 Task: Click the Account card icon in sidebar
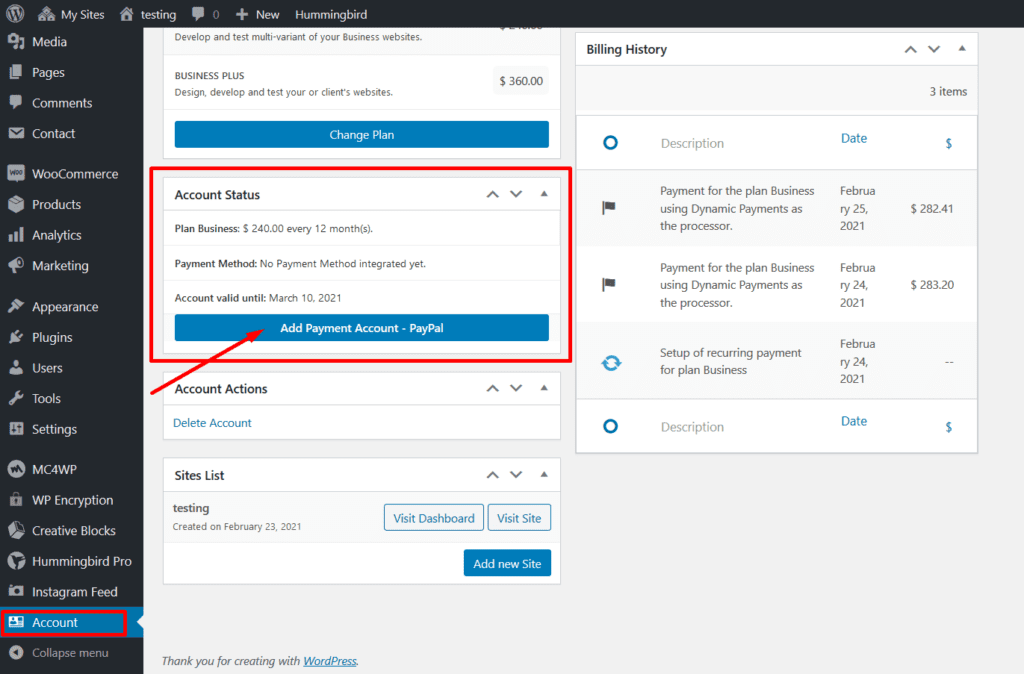[x=16, y=622]
